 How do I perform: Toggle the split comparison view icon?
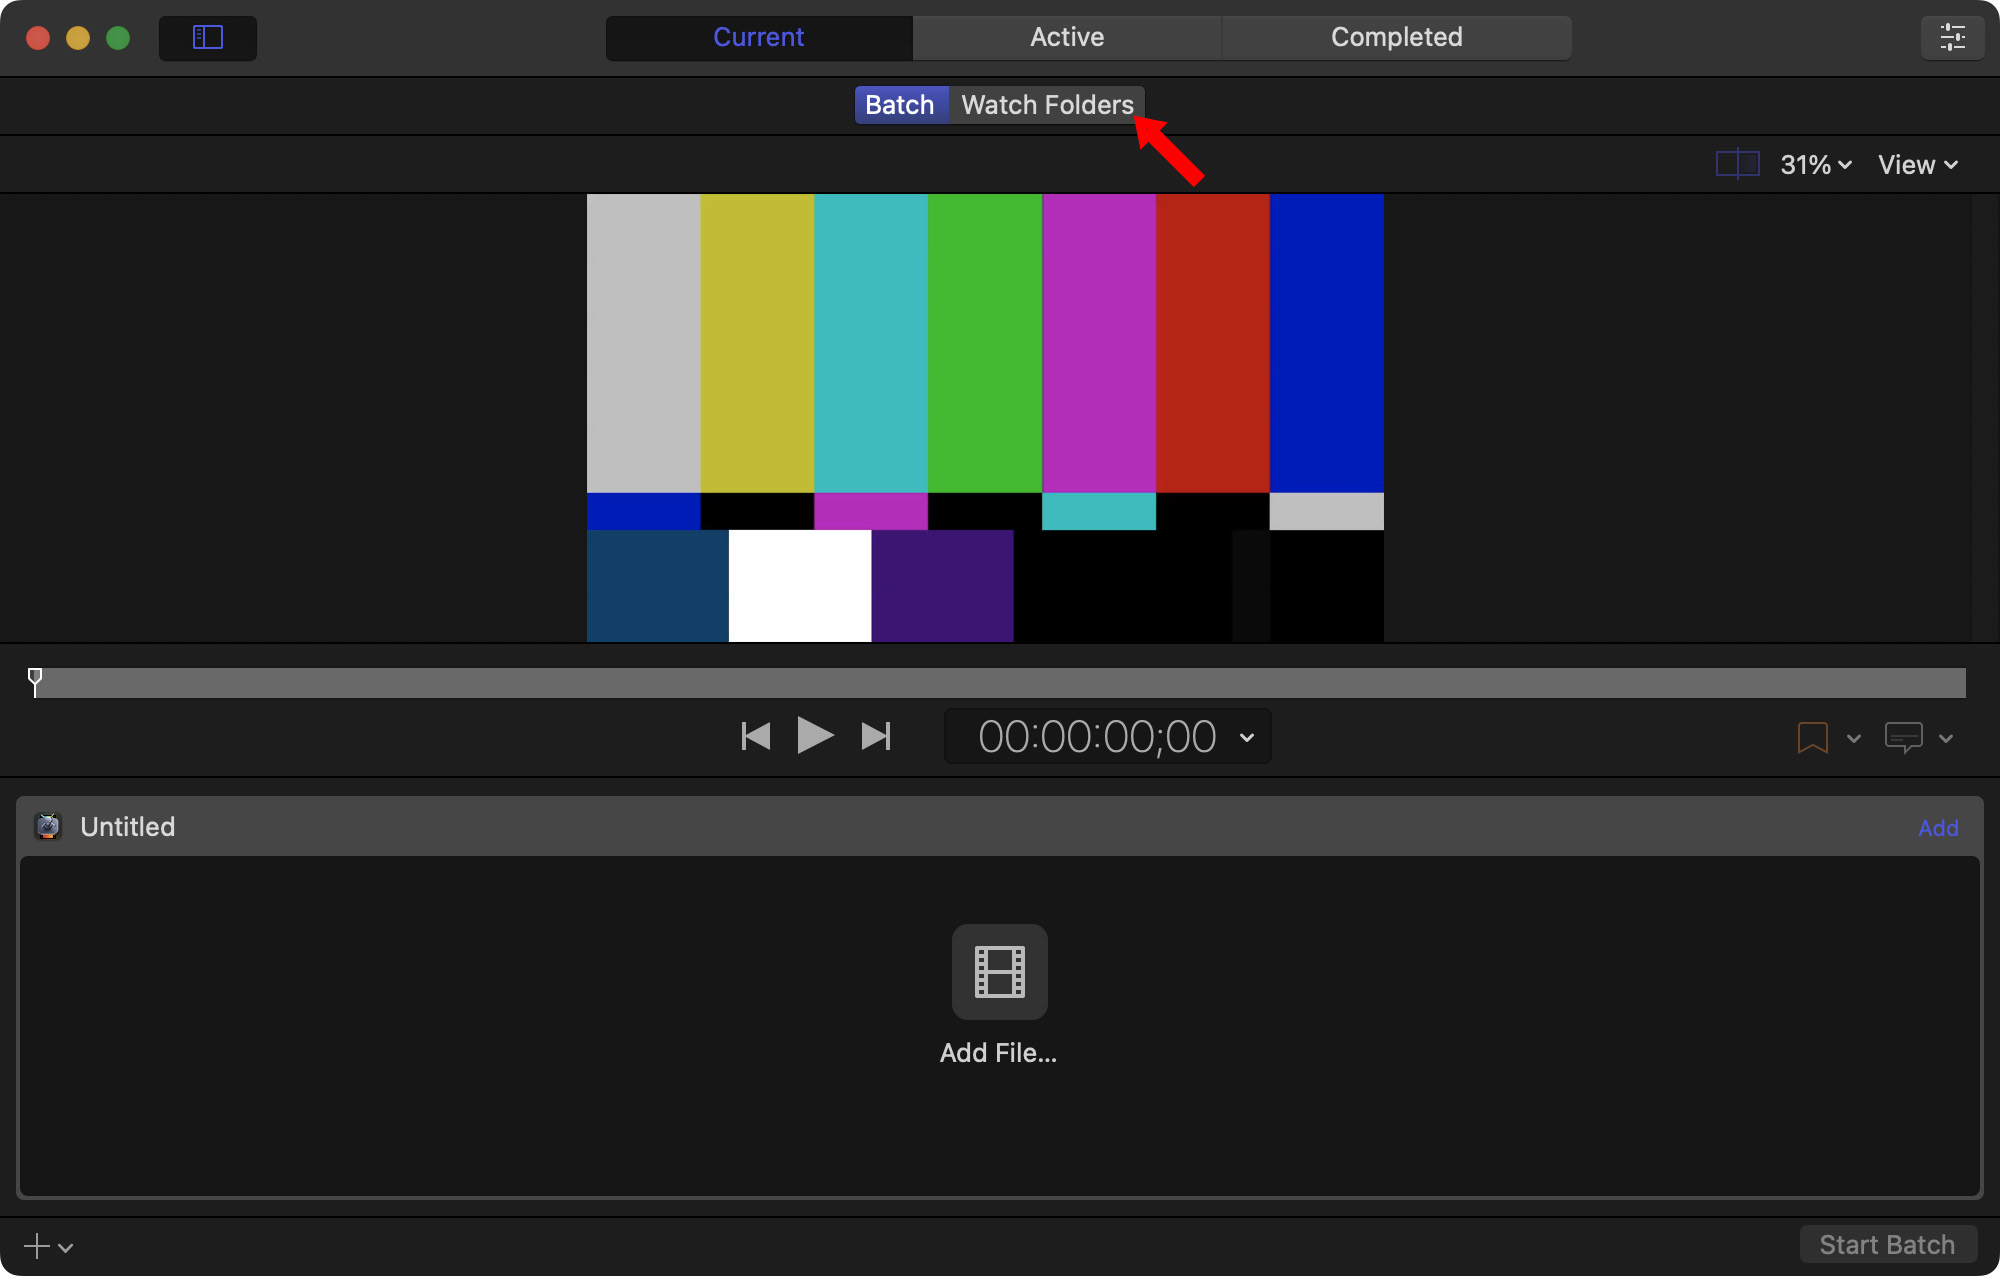point(1737,164)
